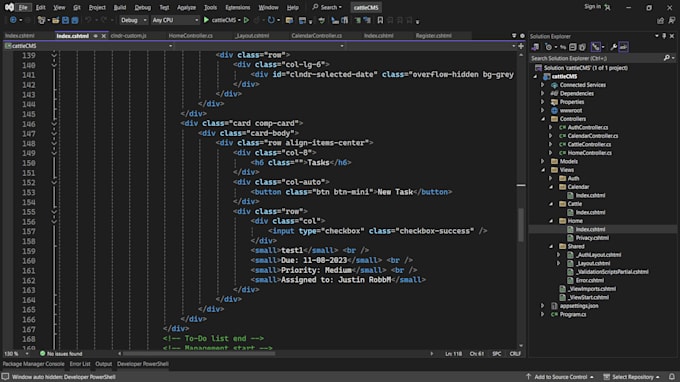Click the Pending Changes Filter icon in Solution Explorer
Viewport: 680px width, 382px height.
549,47
